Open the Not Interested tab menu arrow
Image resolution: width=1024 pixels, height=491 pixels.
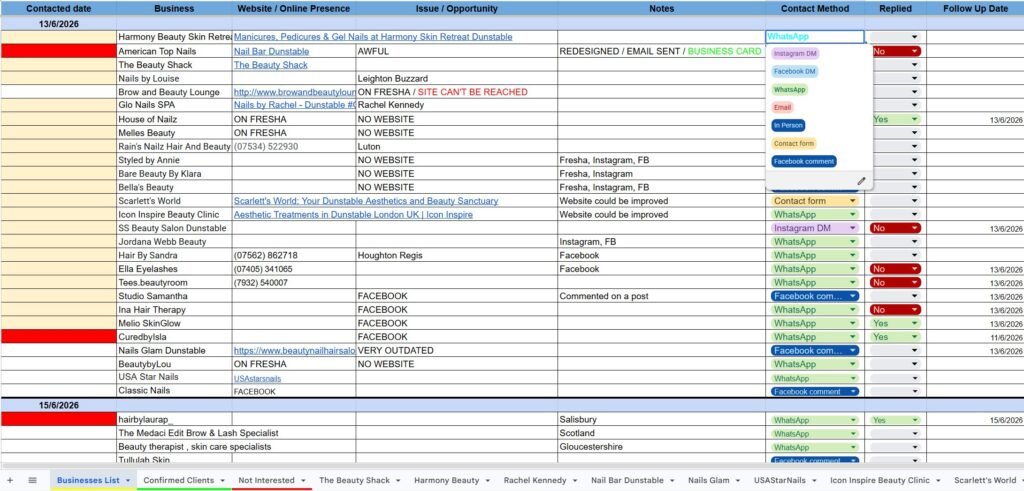click(302, 481)
